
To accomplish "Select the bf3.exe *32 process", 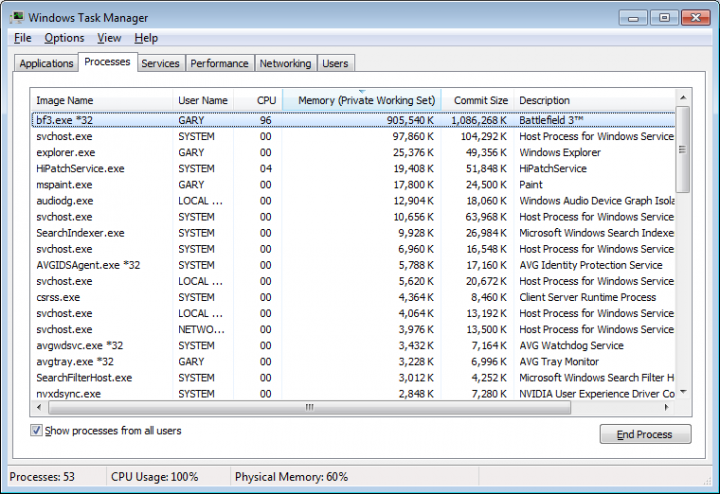I will tap(353, 120).
